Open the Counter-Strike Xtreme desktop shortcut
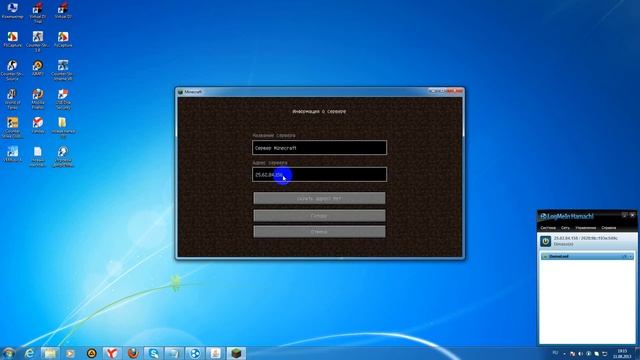Screen dimensions: 640x360 pos(63,70)
